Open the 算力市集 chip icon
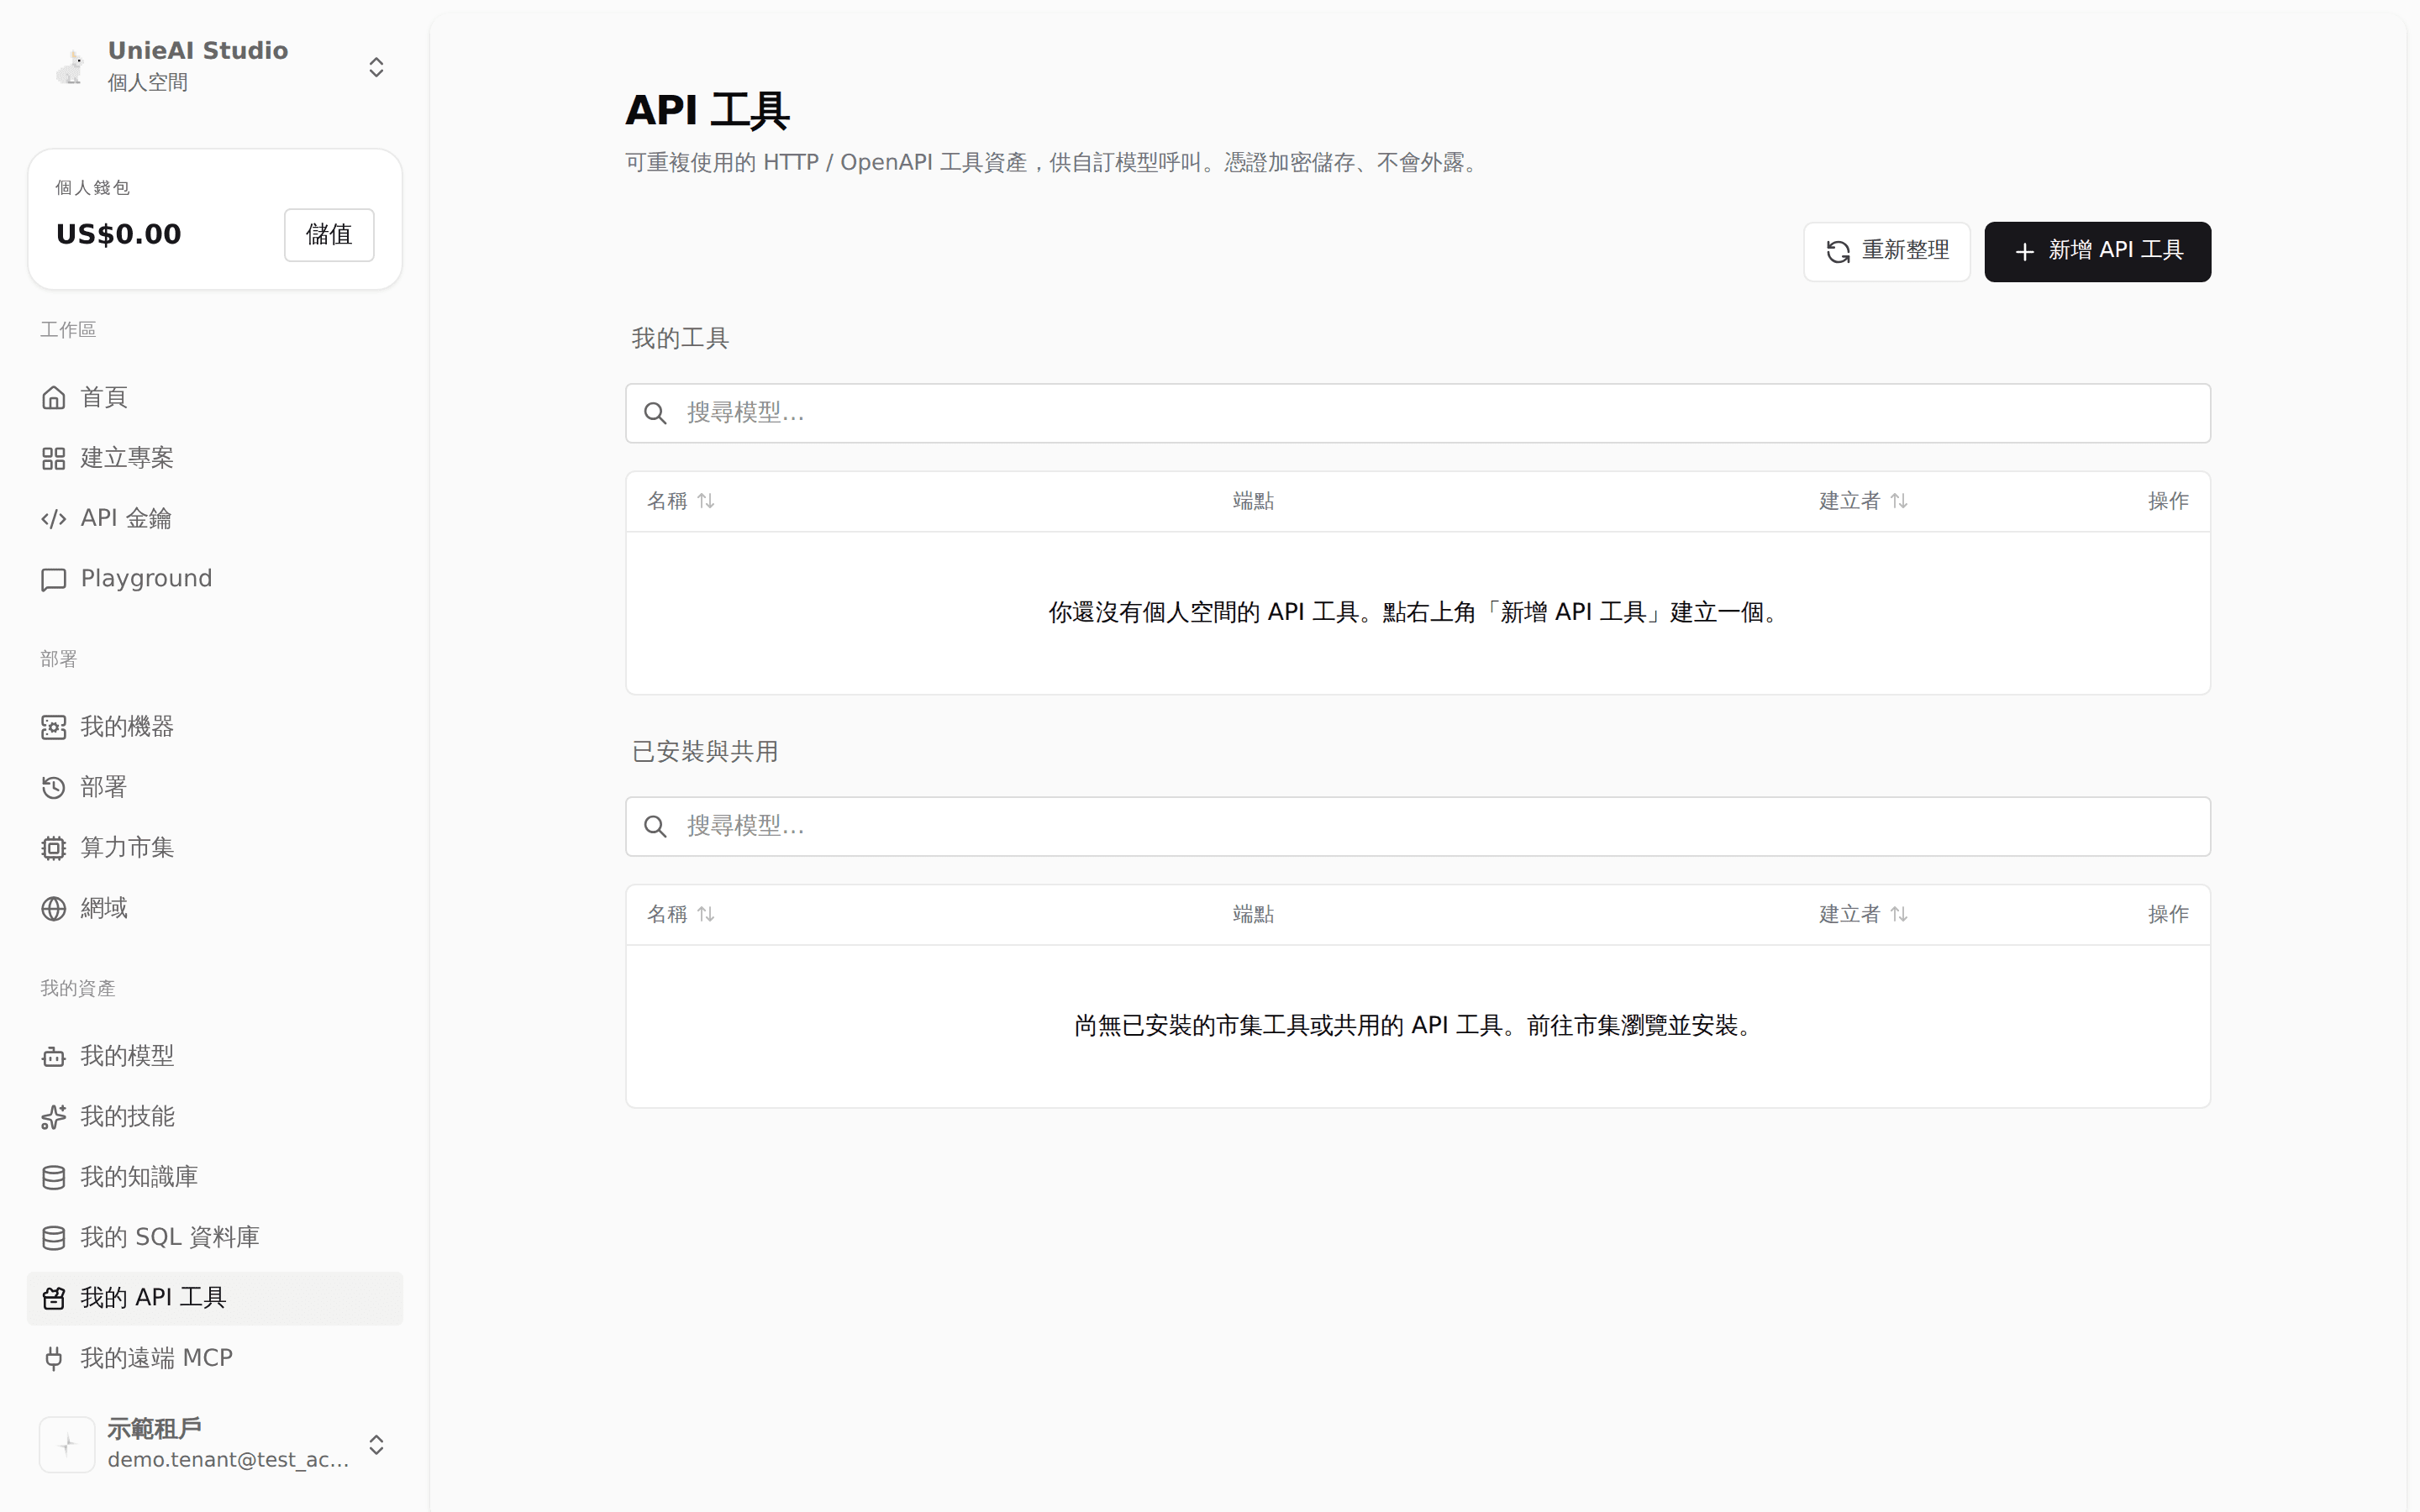Screen dimensions: 2420x1512 tap(54, 848)
